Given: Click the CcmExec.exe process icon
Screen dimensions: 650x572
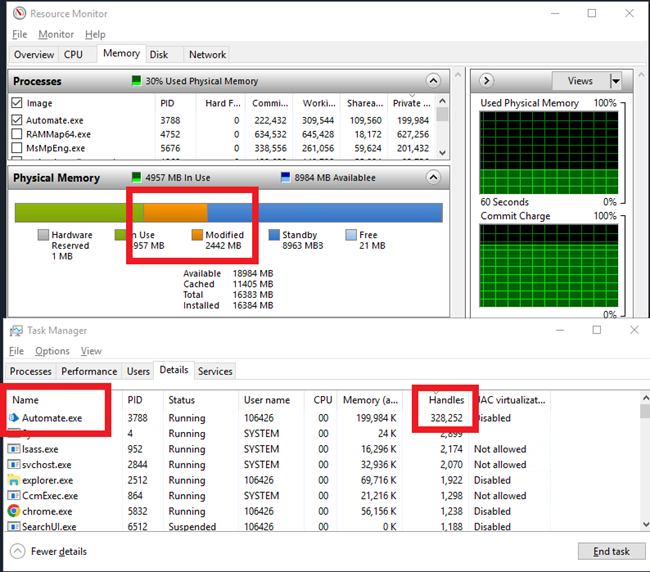Looking at the screenshot, I should [x=15, y=496].
